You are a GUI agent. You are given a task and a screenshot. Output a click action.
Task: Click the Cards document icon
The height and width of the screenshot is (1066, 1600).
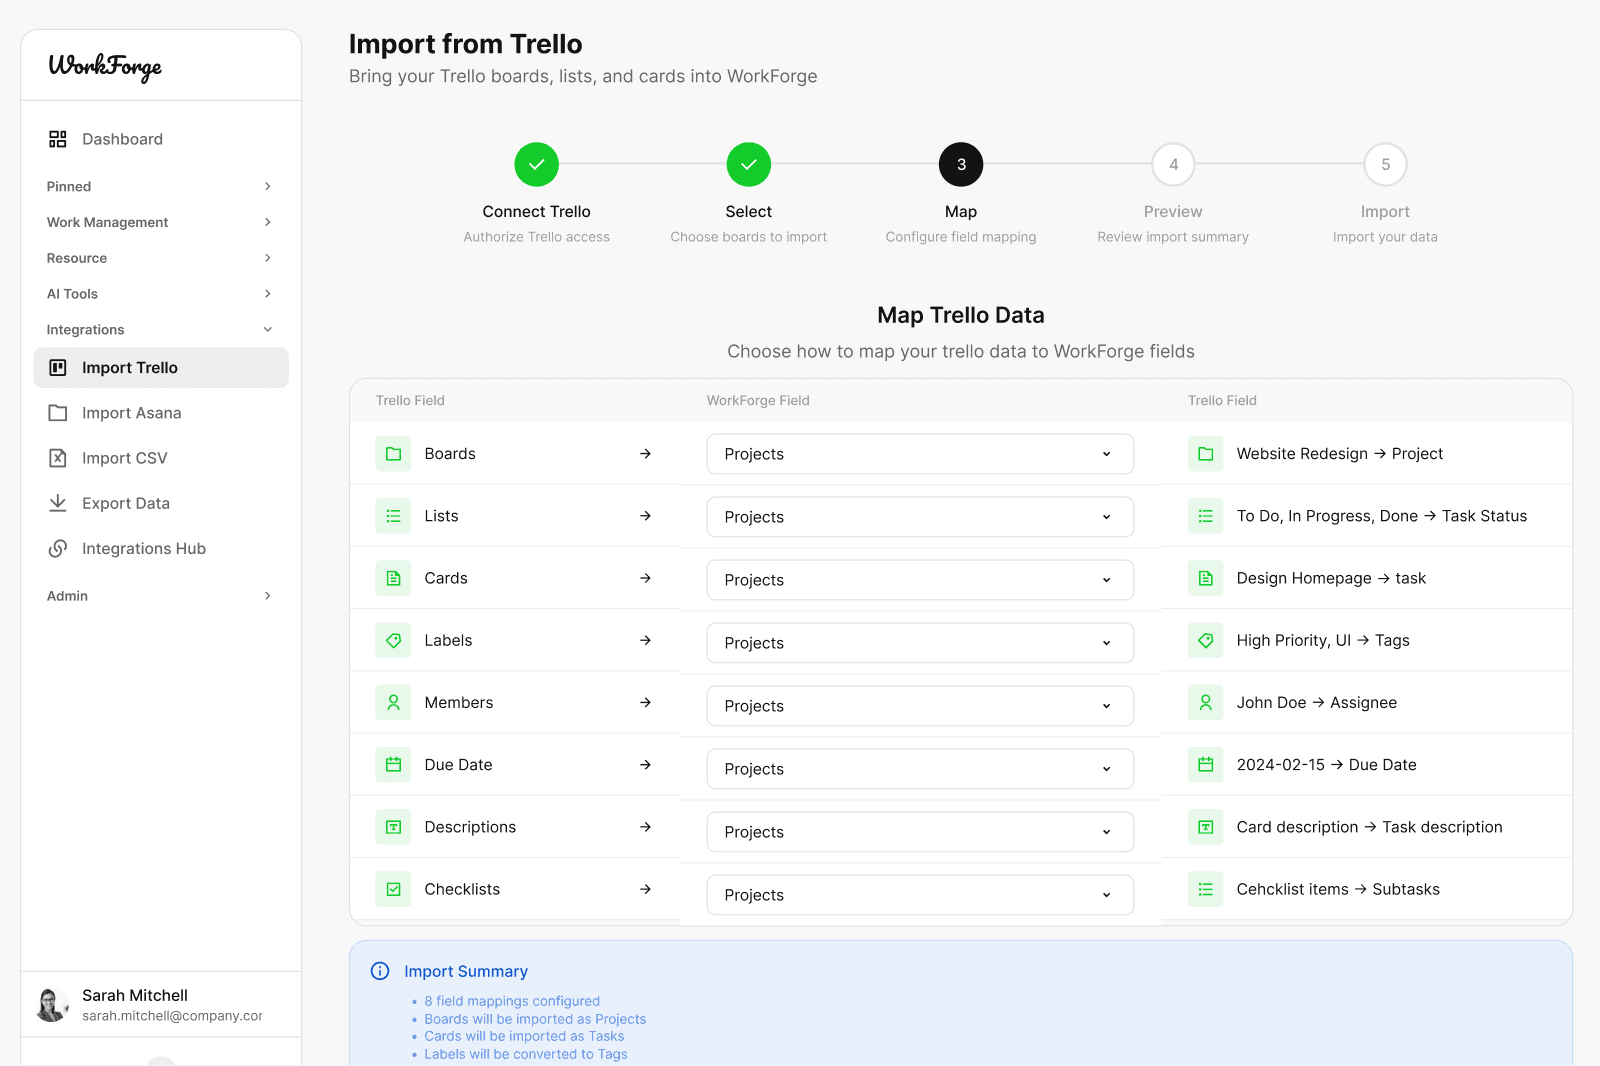point(393,577)
